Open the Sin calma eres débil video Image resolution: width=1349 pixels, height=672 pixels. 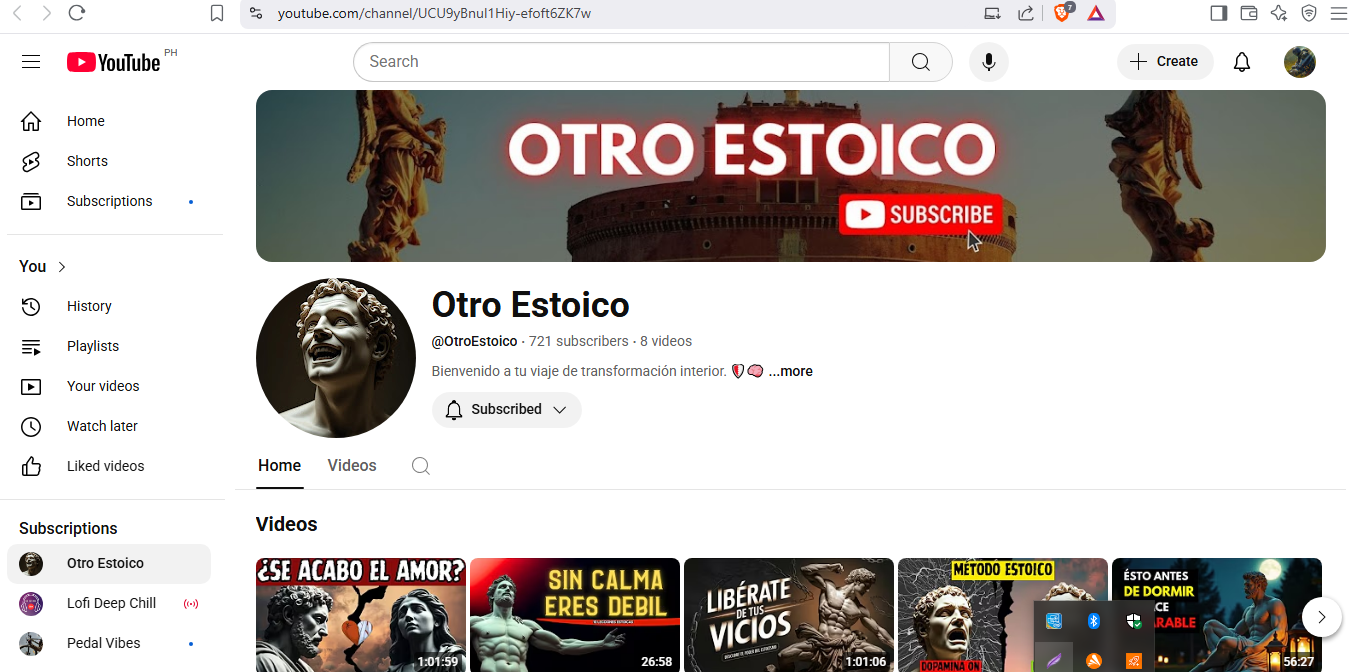click(575, 615)
